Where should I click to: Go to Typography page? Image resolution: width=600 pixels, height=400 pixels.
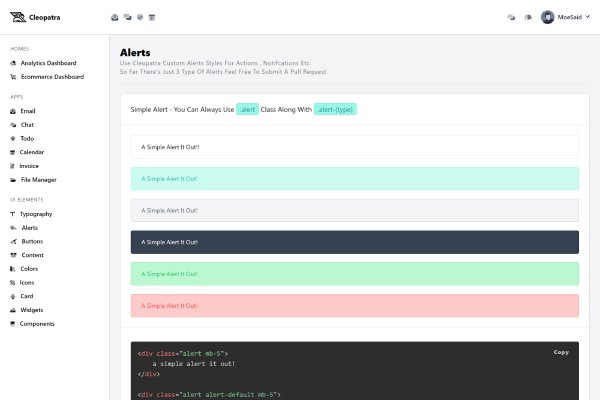[36, 214]
